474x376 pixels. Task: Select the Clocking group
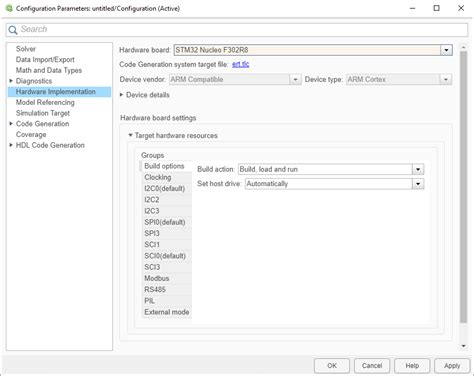click(x=167, y=177)
